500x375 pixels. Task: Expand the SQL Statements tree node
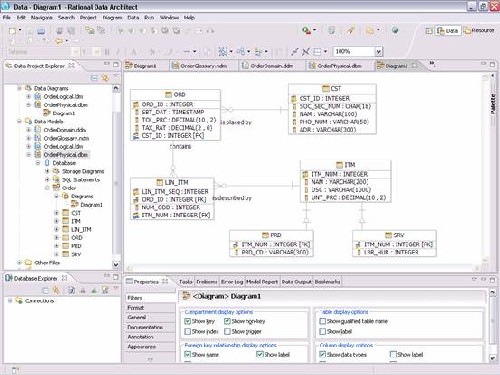47,179
